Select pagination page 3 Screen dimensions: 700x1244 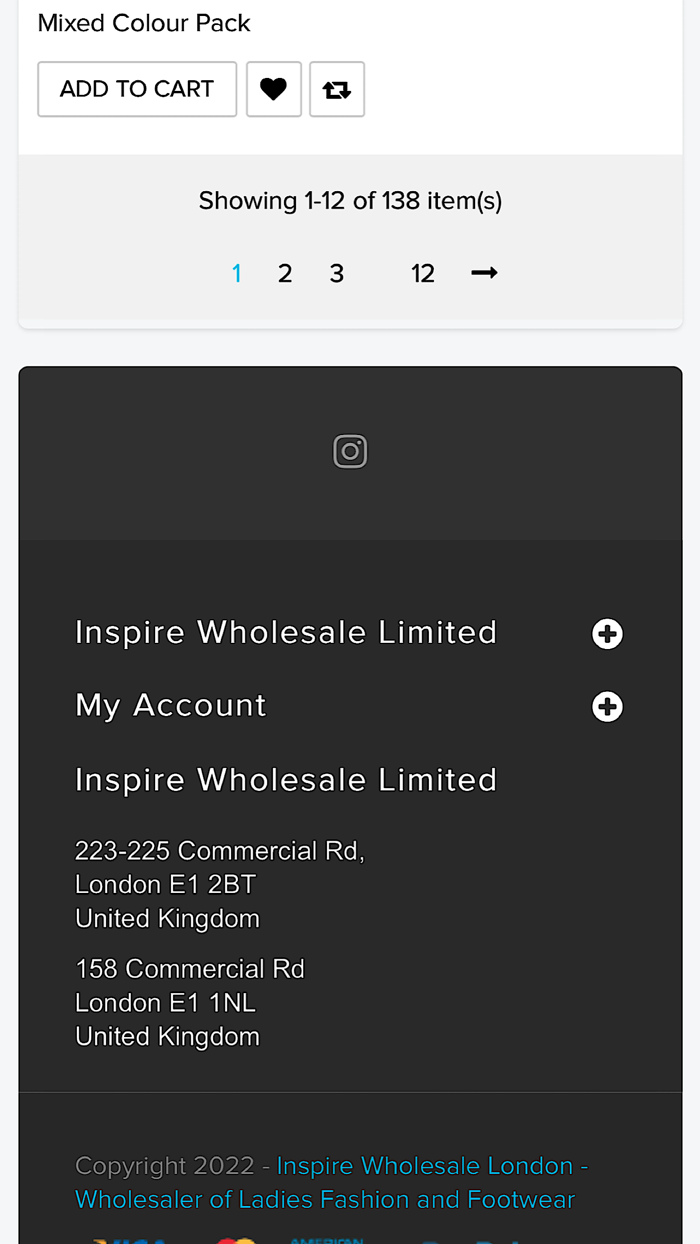(x=337, y=272)
